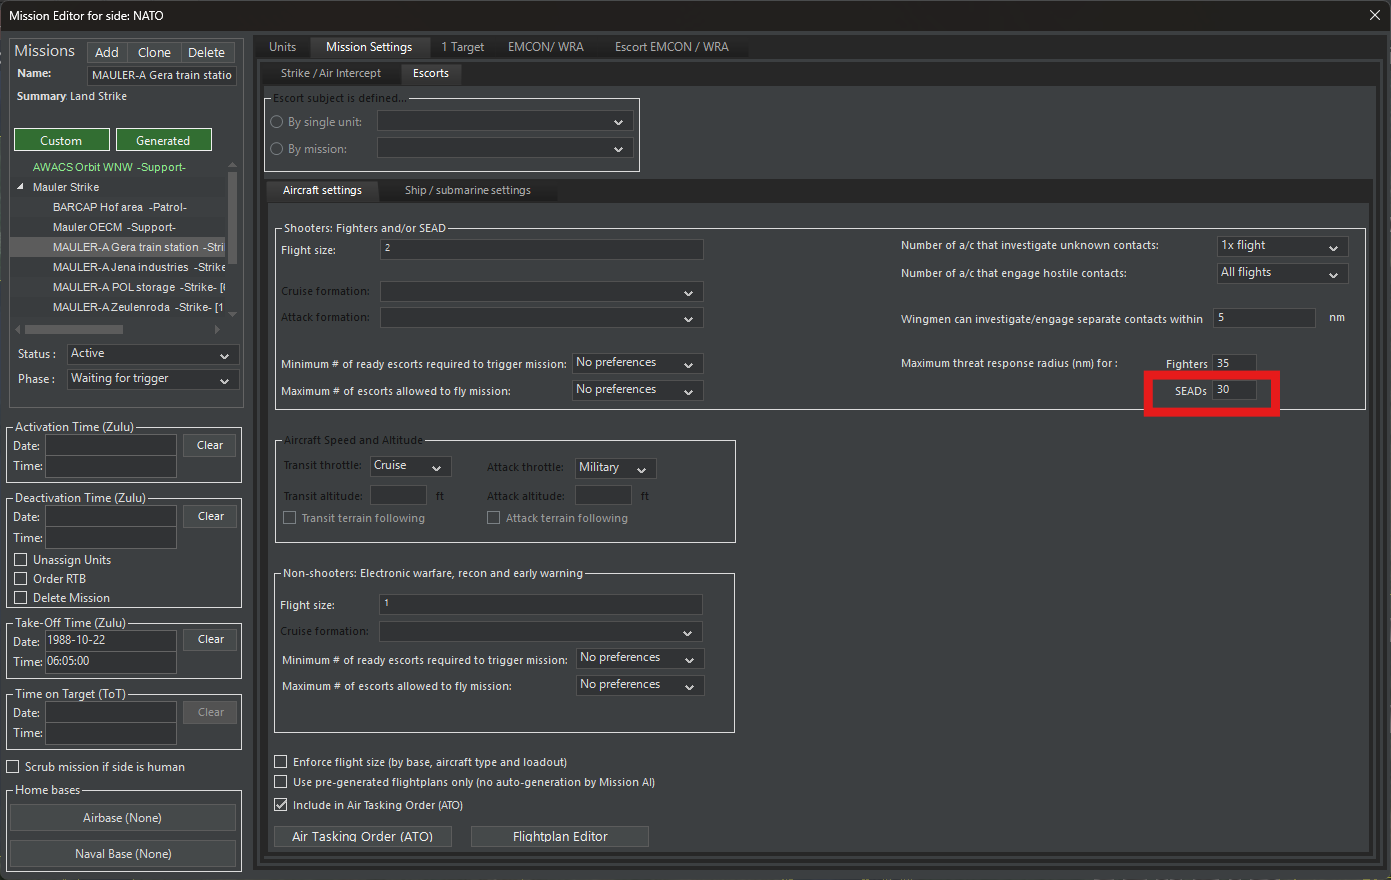
Task: Close the Mission Editor window
Action: pyautogui.click(x=1374, y=15)
